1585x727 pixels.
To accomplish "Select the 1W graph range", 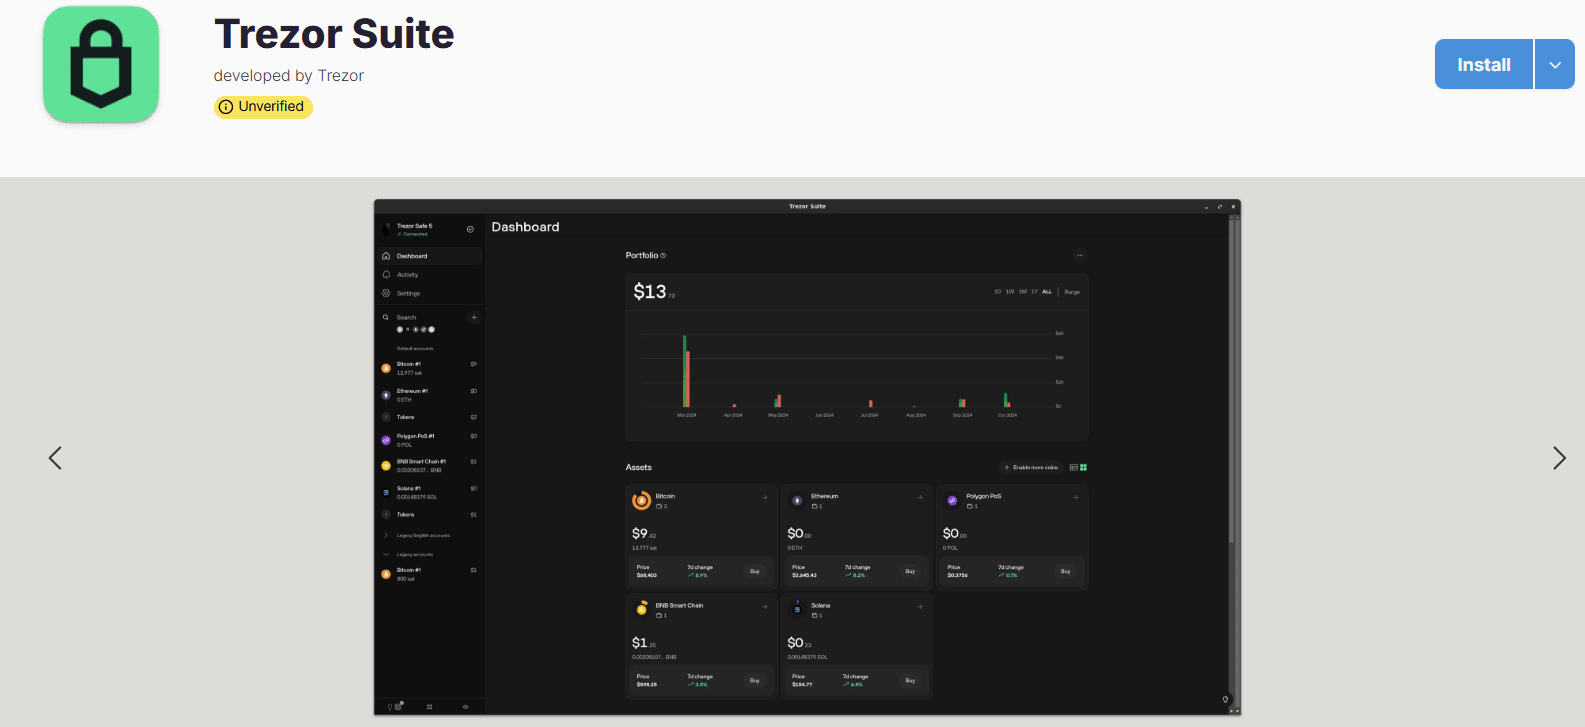I will 1010,292.
